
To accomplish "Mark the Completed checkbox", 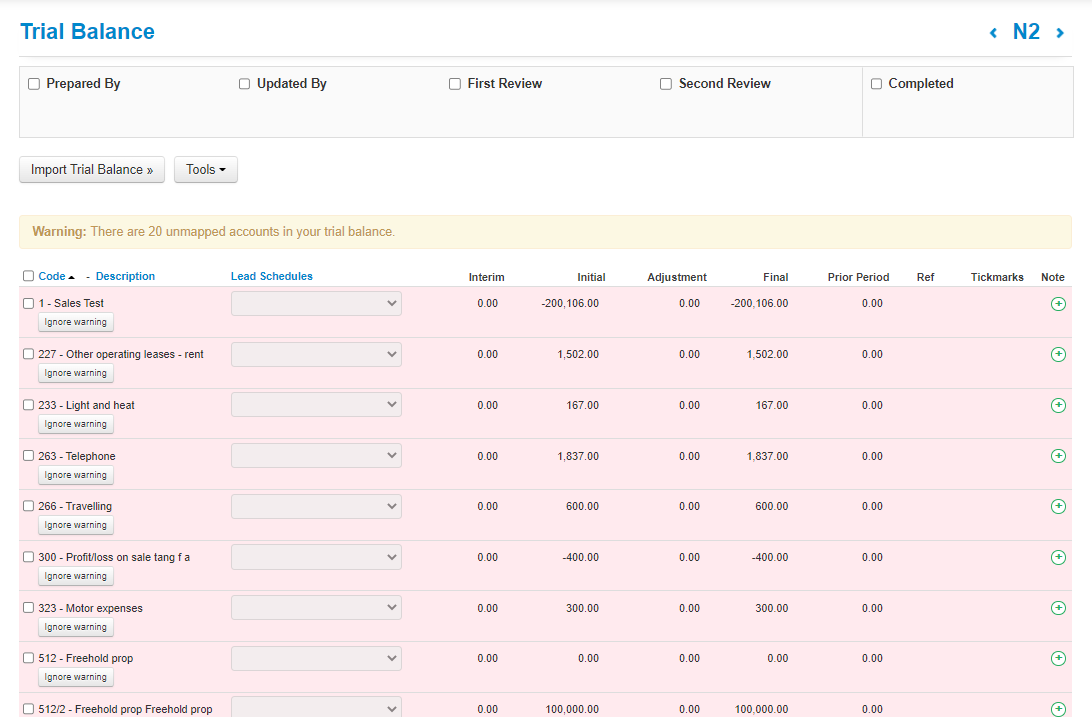I will point(876,84).
